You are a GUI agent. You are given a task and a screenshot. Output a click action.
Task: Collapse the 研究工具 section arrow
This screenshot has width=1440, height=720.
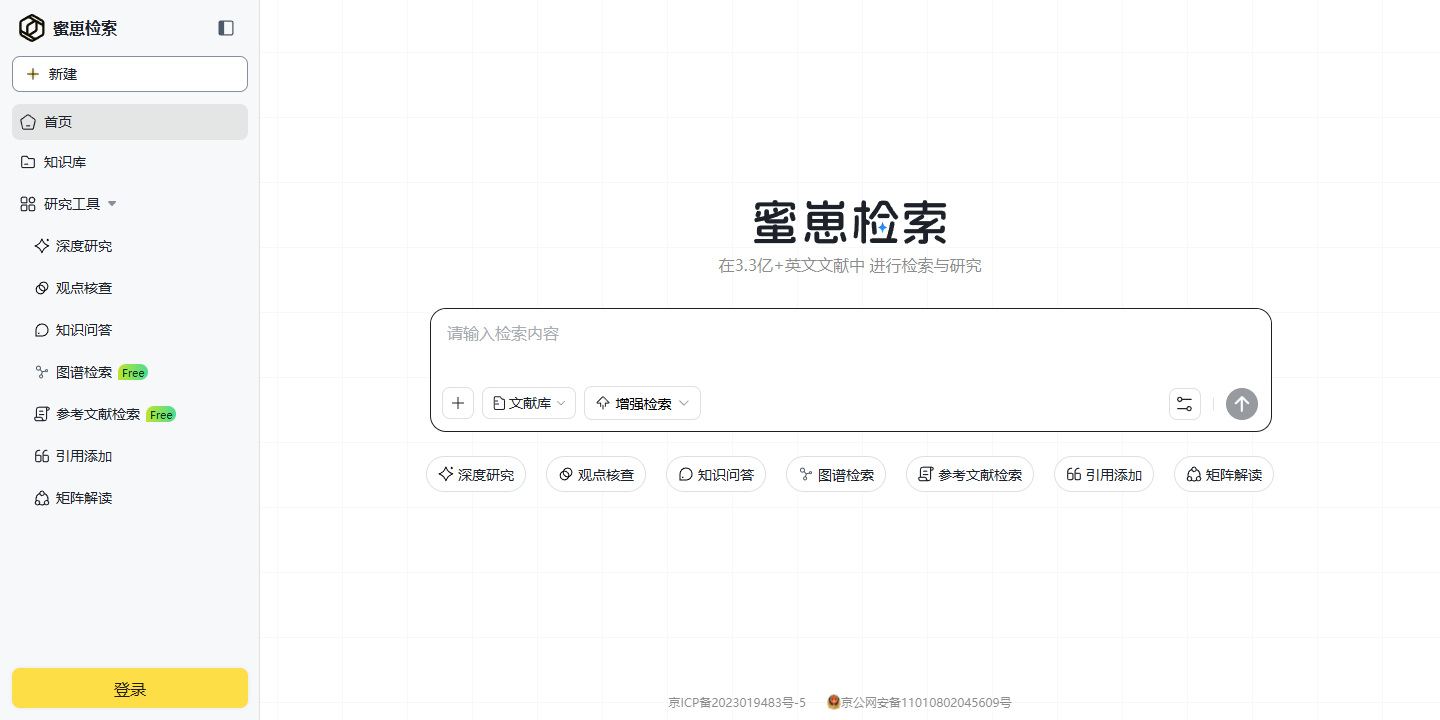coord(112,204)
